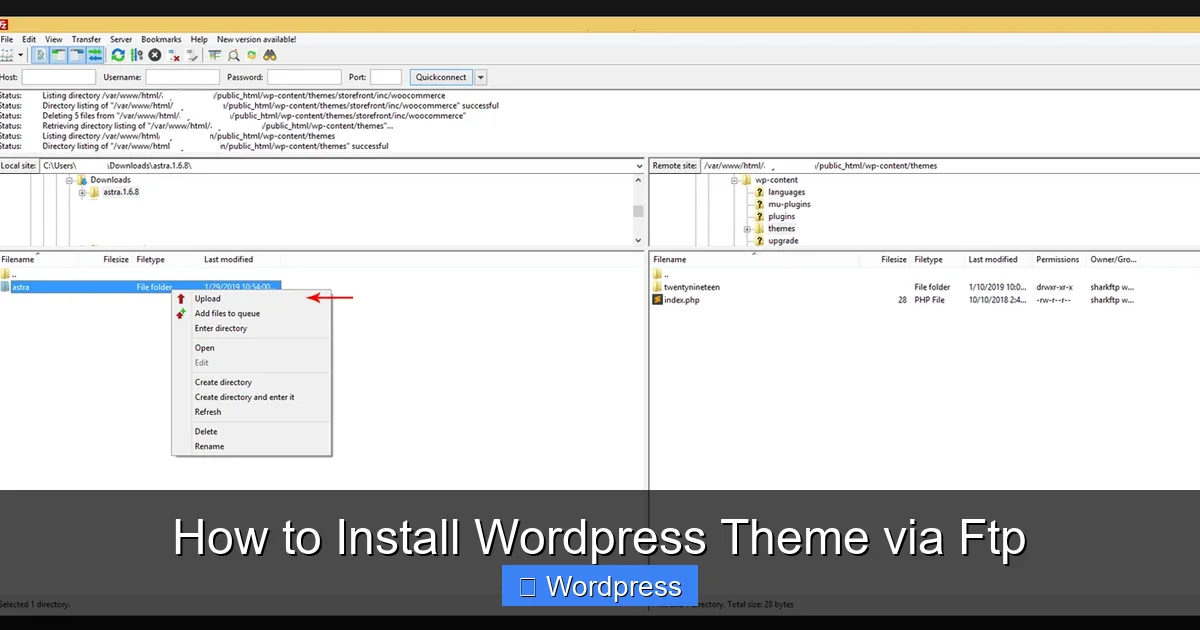Image resolution: width=1200 pixels, height=630 pixels.
Task: Click the Quickconnect button
Action: (x=441, y=77)
